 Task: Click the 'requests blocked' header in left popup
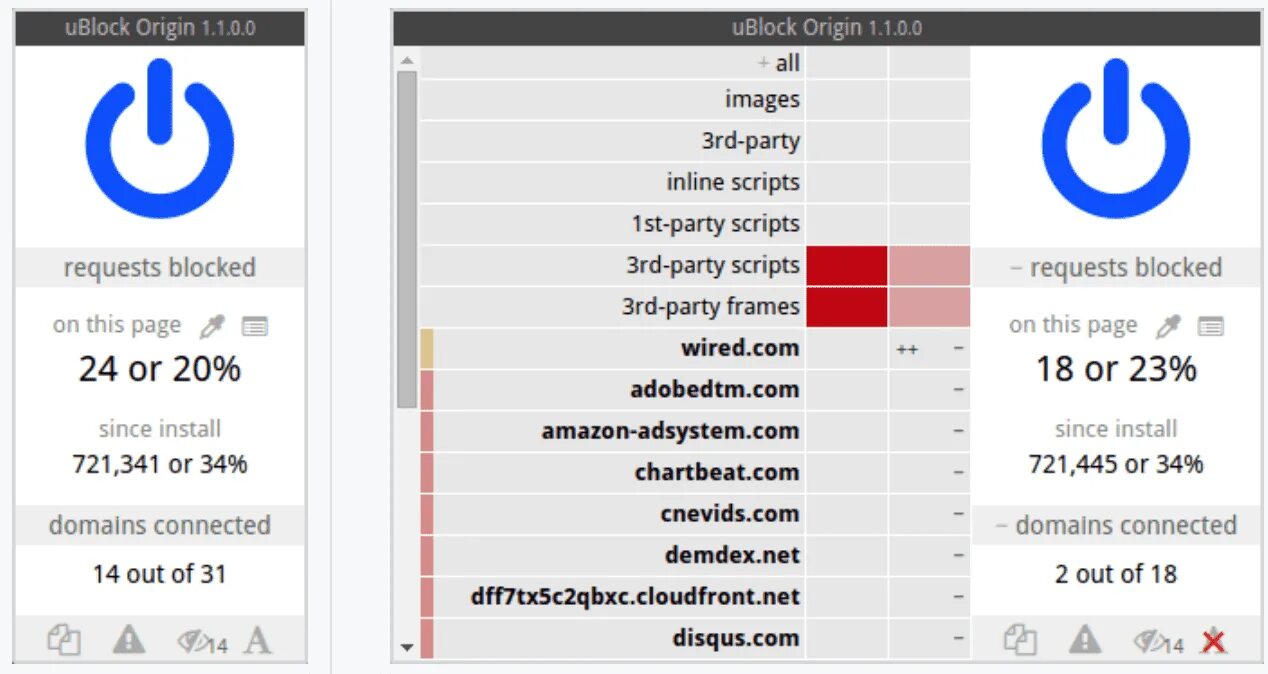(x=160, y=268)
